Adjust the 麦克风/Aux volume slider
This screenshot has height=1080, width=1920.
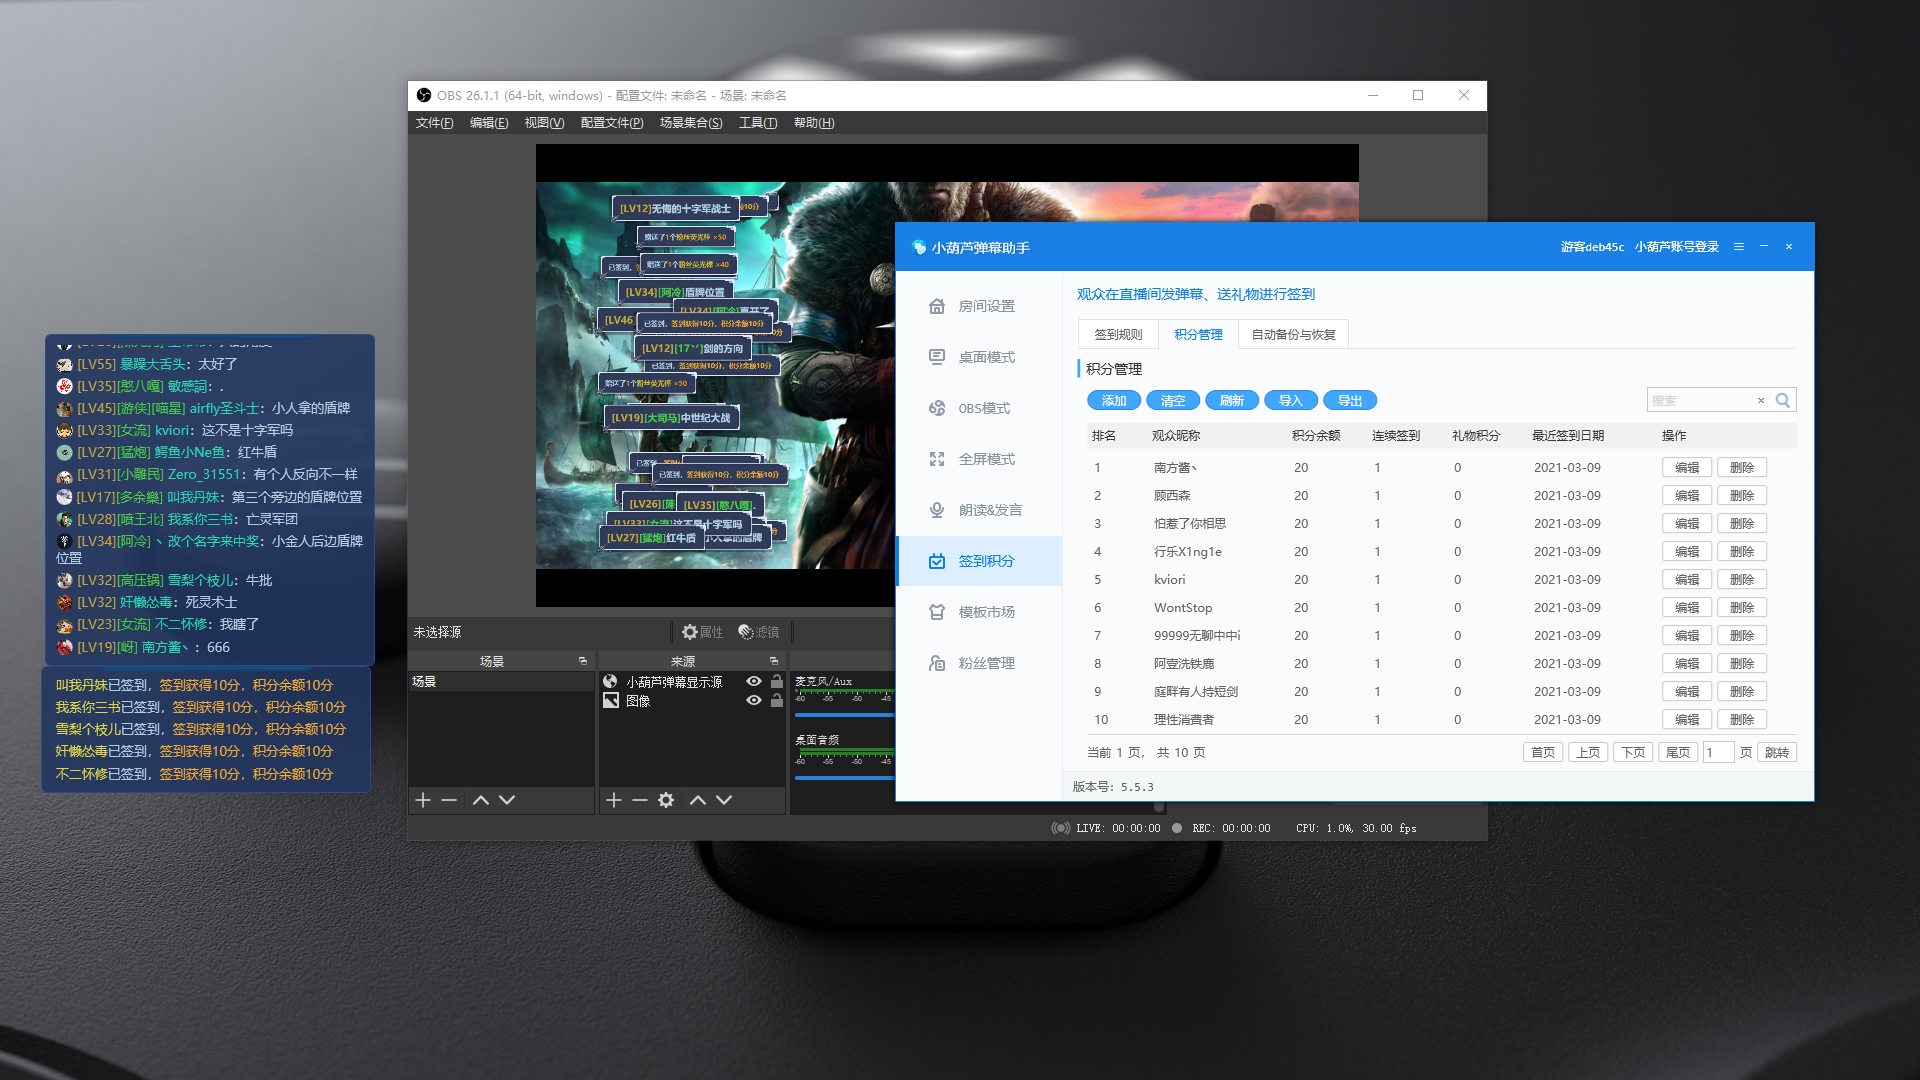(843, 715)
